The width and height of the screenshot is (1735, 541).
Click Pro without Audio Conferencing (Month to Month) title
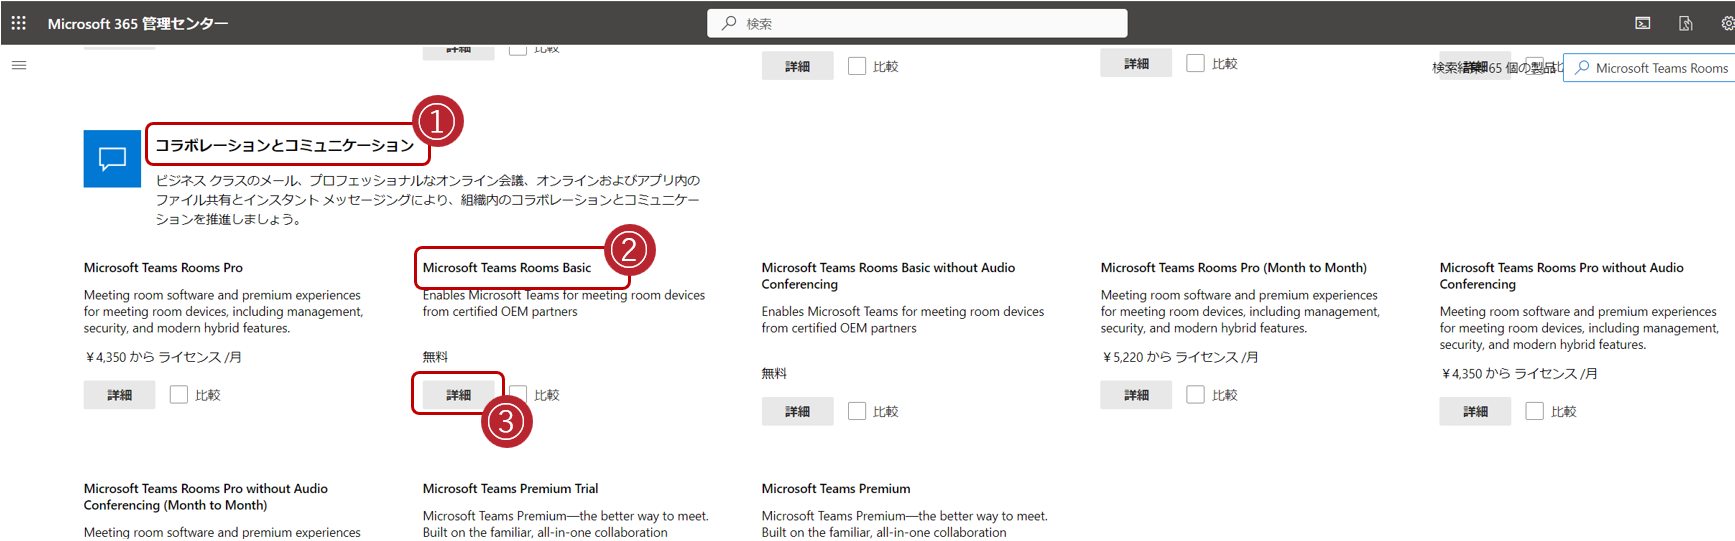coord(206,497)
